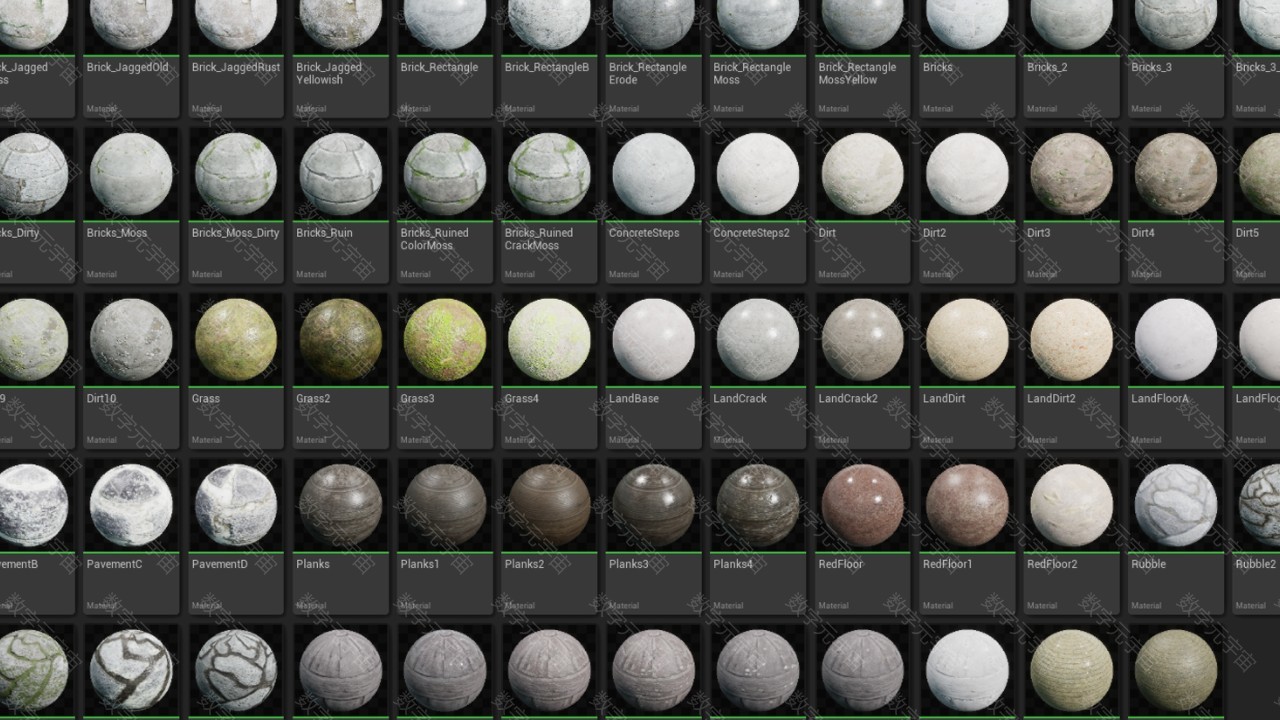Viewport: 1280px width, 720px height.
Task: Select the Bricks_Ruined CrackMoss material
Action: pyautogui.click(x=549, y=204)
